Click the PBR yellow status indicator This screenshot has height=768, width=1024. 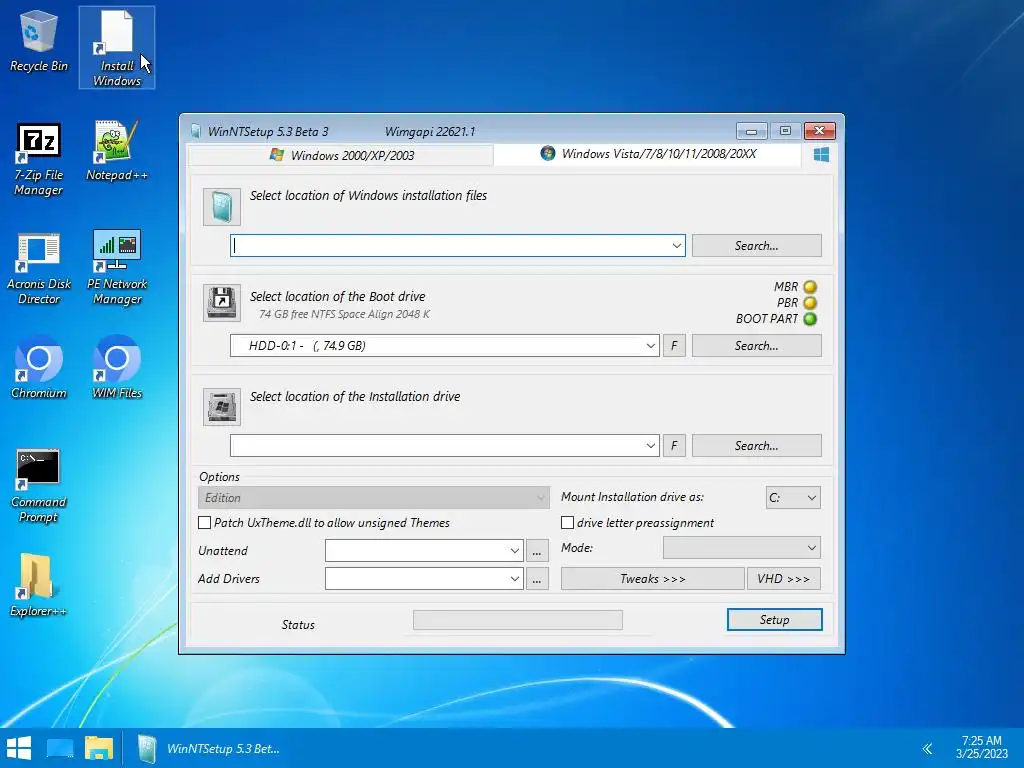click(x=810, y=303)
